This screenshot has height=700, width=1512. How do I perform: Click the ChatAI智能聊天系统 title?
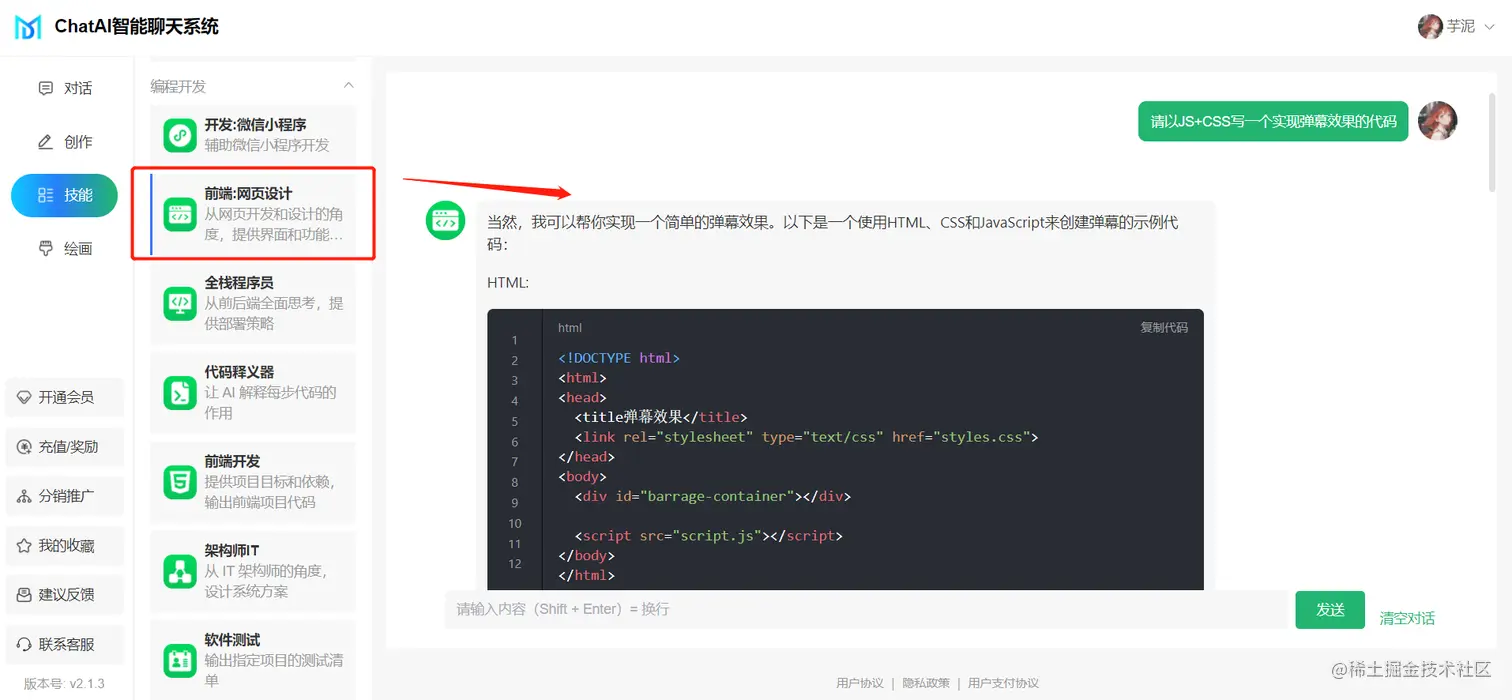137,27
